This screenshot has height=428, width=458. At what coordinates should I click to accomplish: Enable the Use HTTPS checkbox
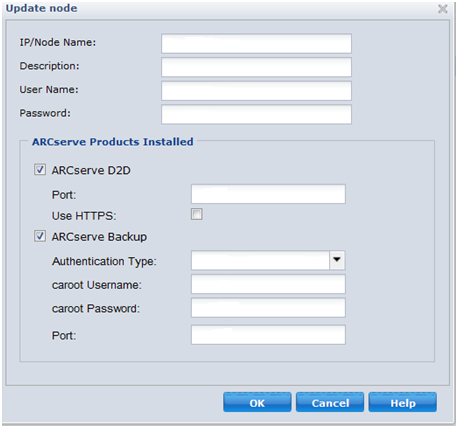pyautogui.click(x=197, y=214)
